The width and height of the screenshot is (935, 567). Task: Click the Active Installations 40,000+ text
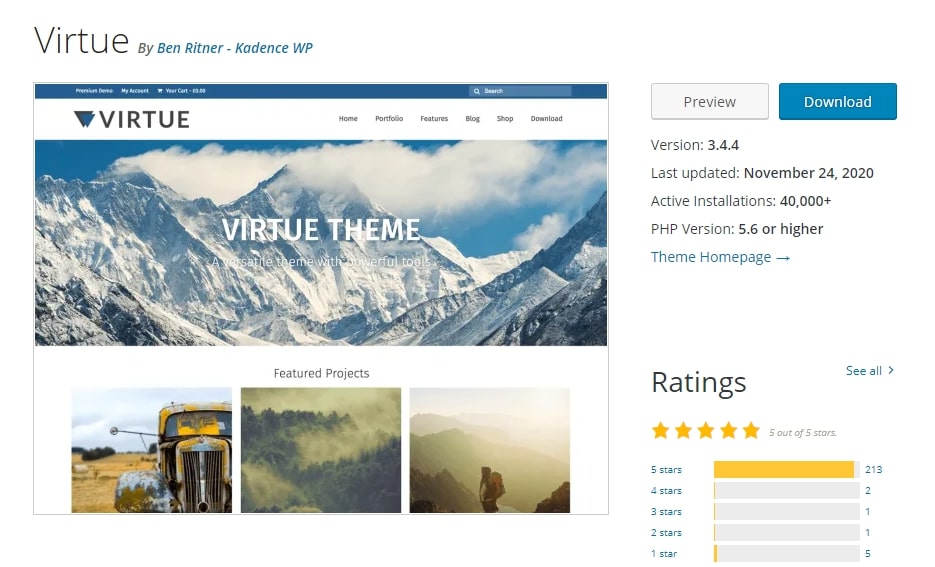click(x=741, y=201)
